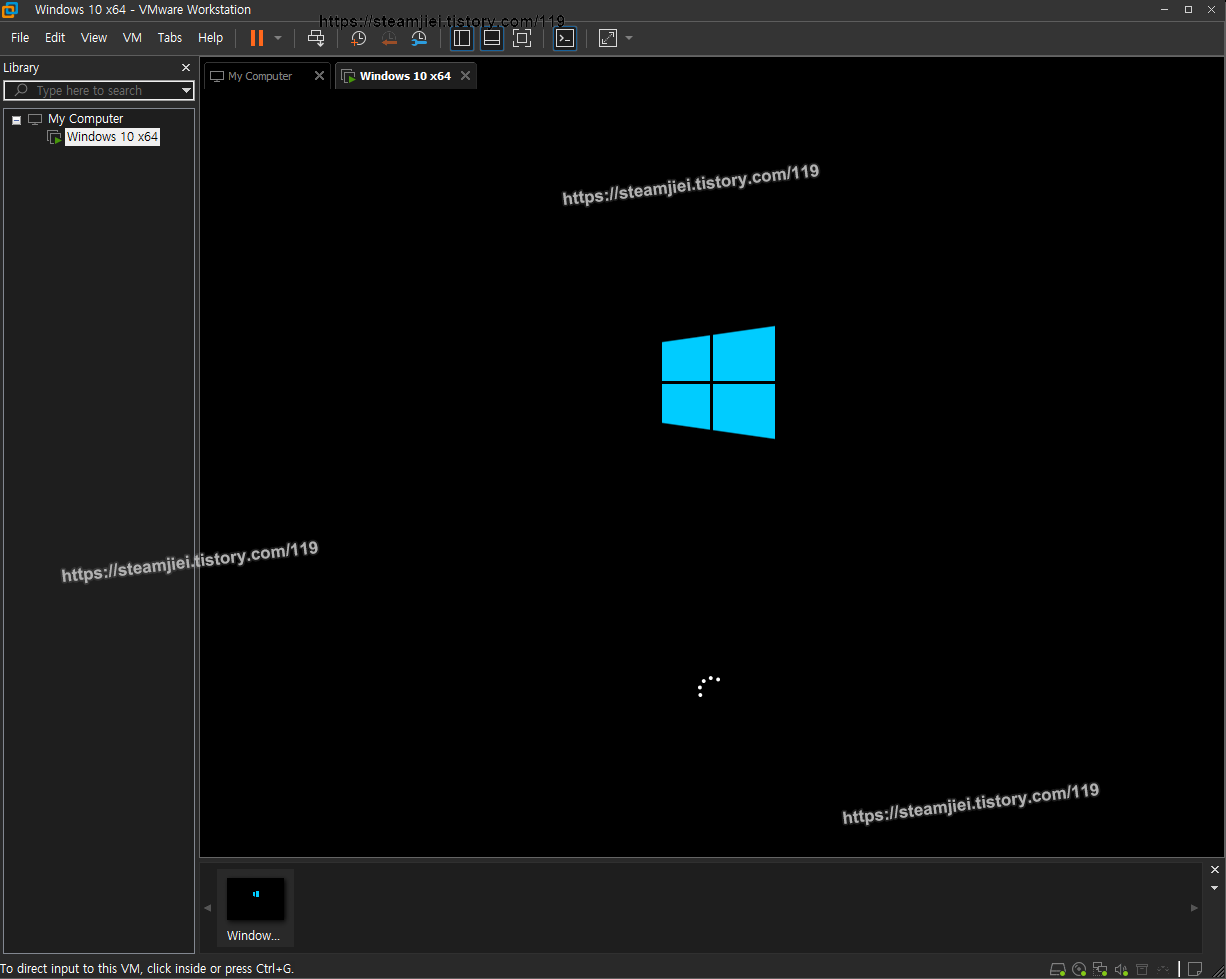Image resolution: width=1226 pixels, height=979 pixels.
Task: Open the VM menu
Action: (132, 37)
